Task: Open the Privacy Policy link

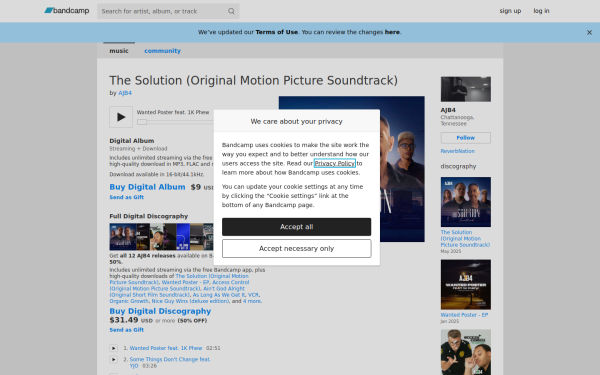Action: pyautogui.click(x=335, y=163)
